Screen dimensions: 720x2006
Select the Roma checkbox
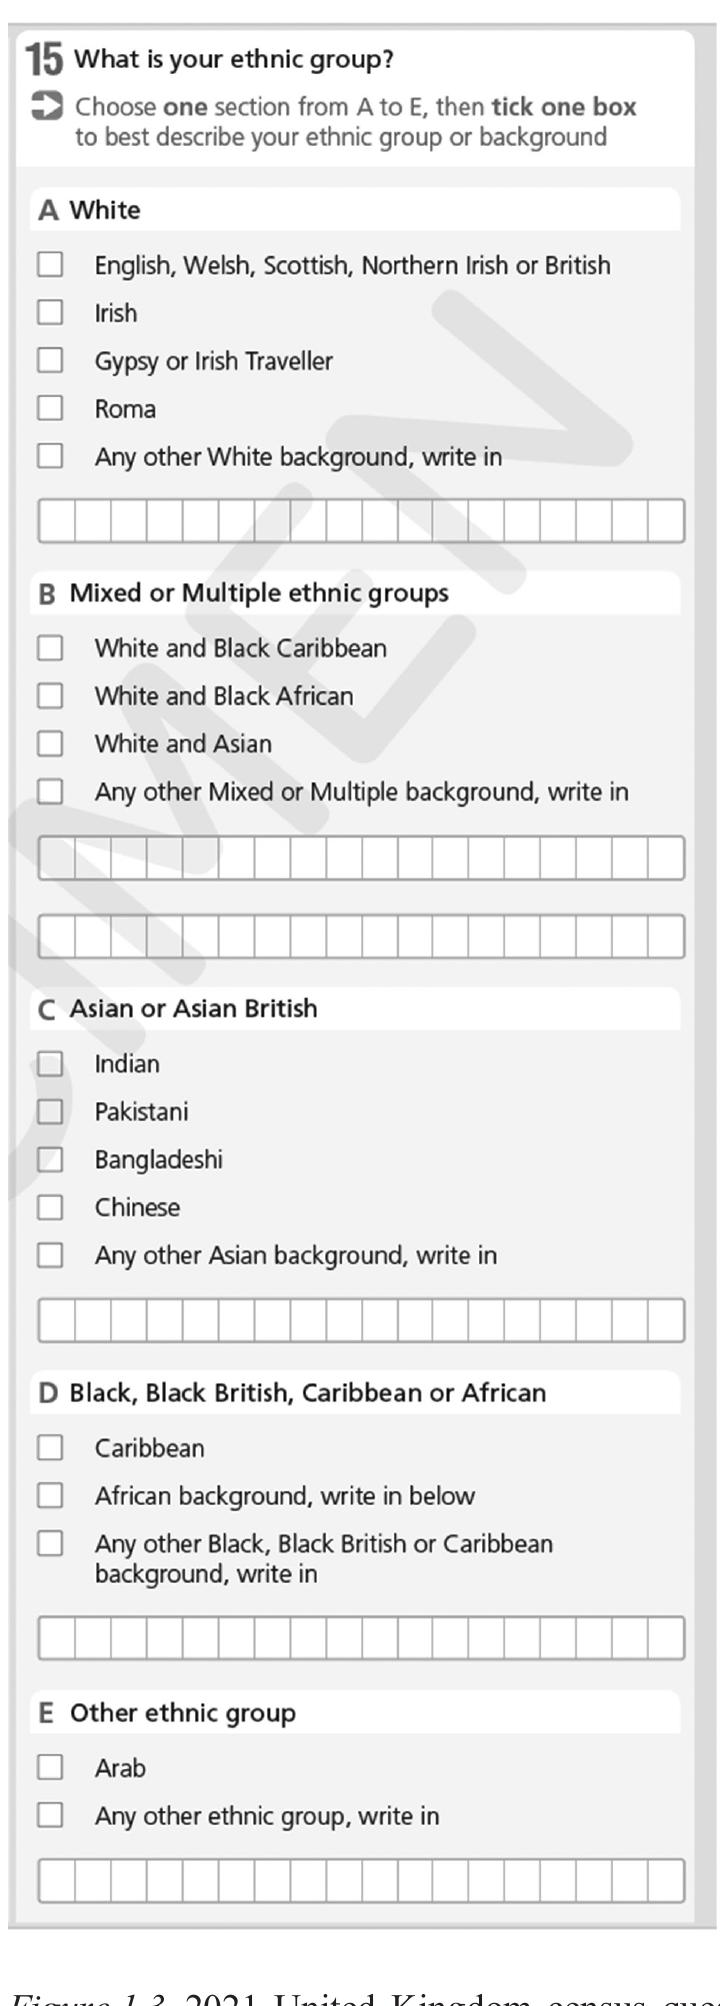click(x=50, y=408)
